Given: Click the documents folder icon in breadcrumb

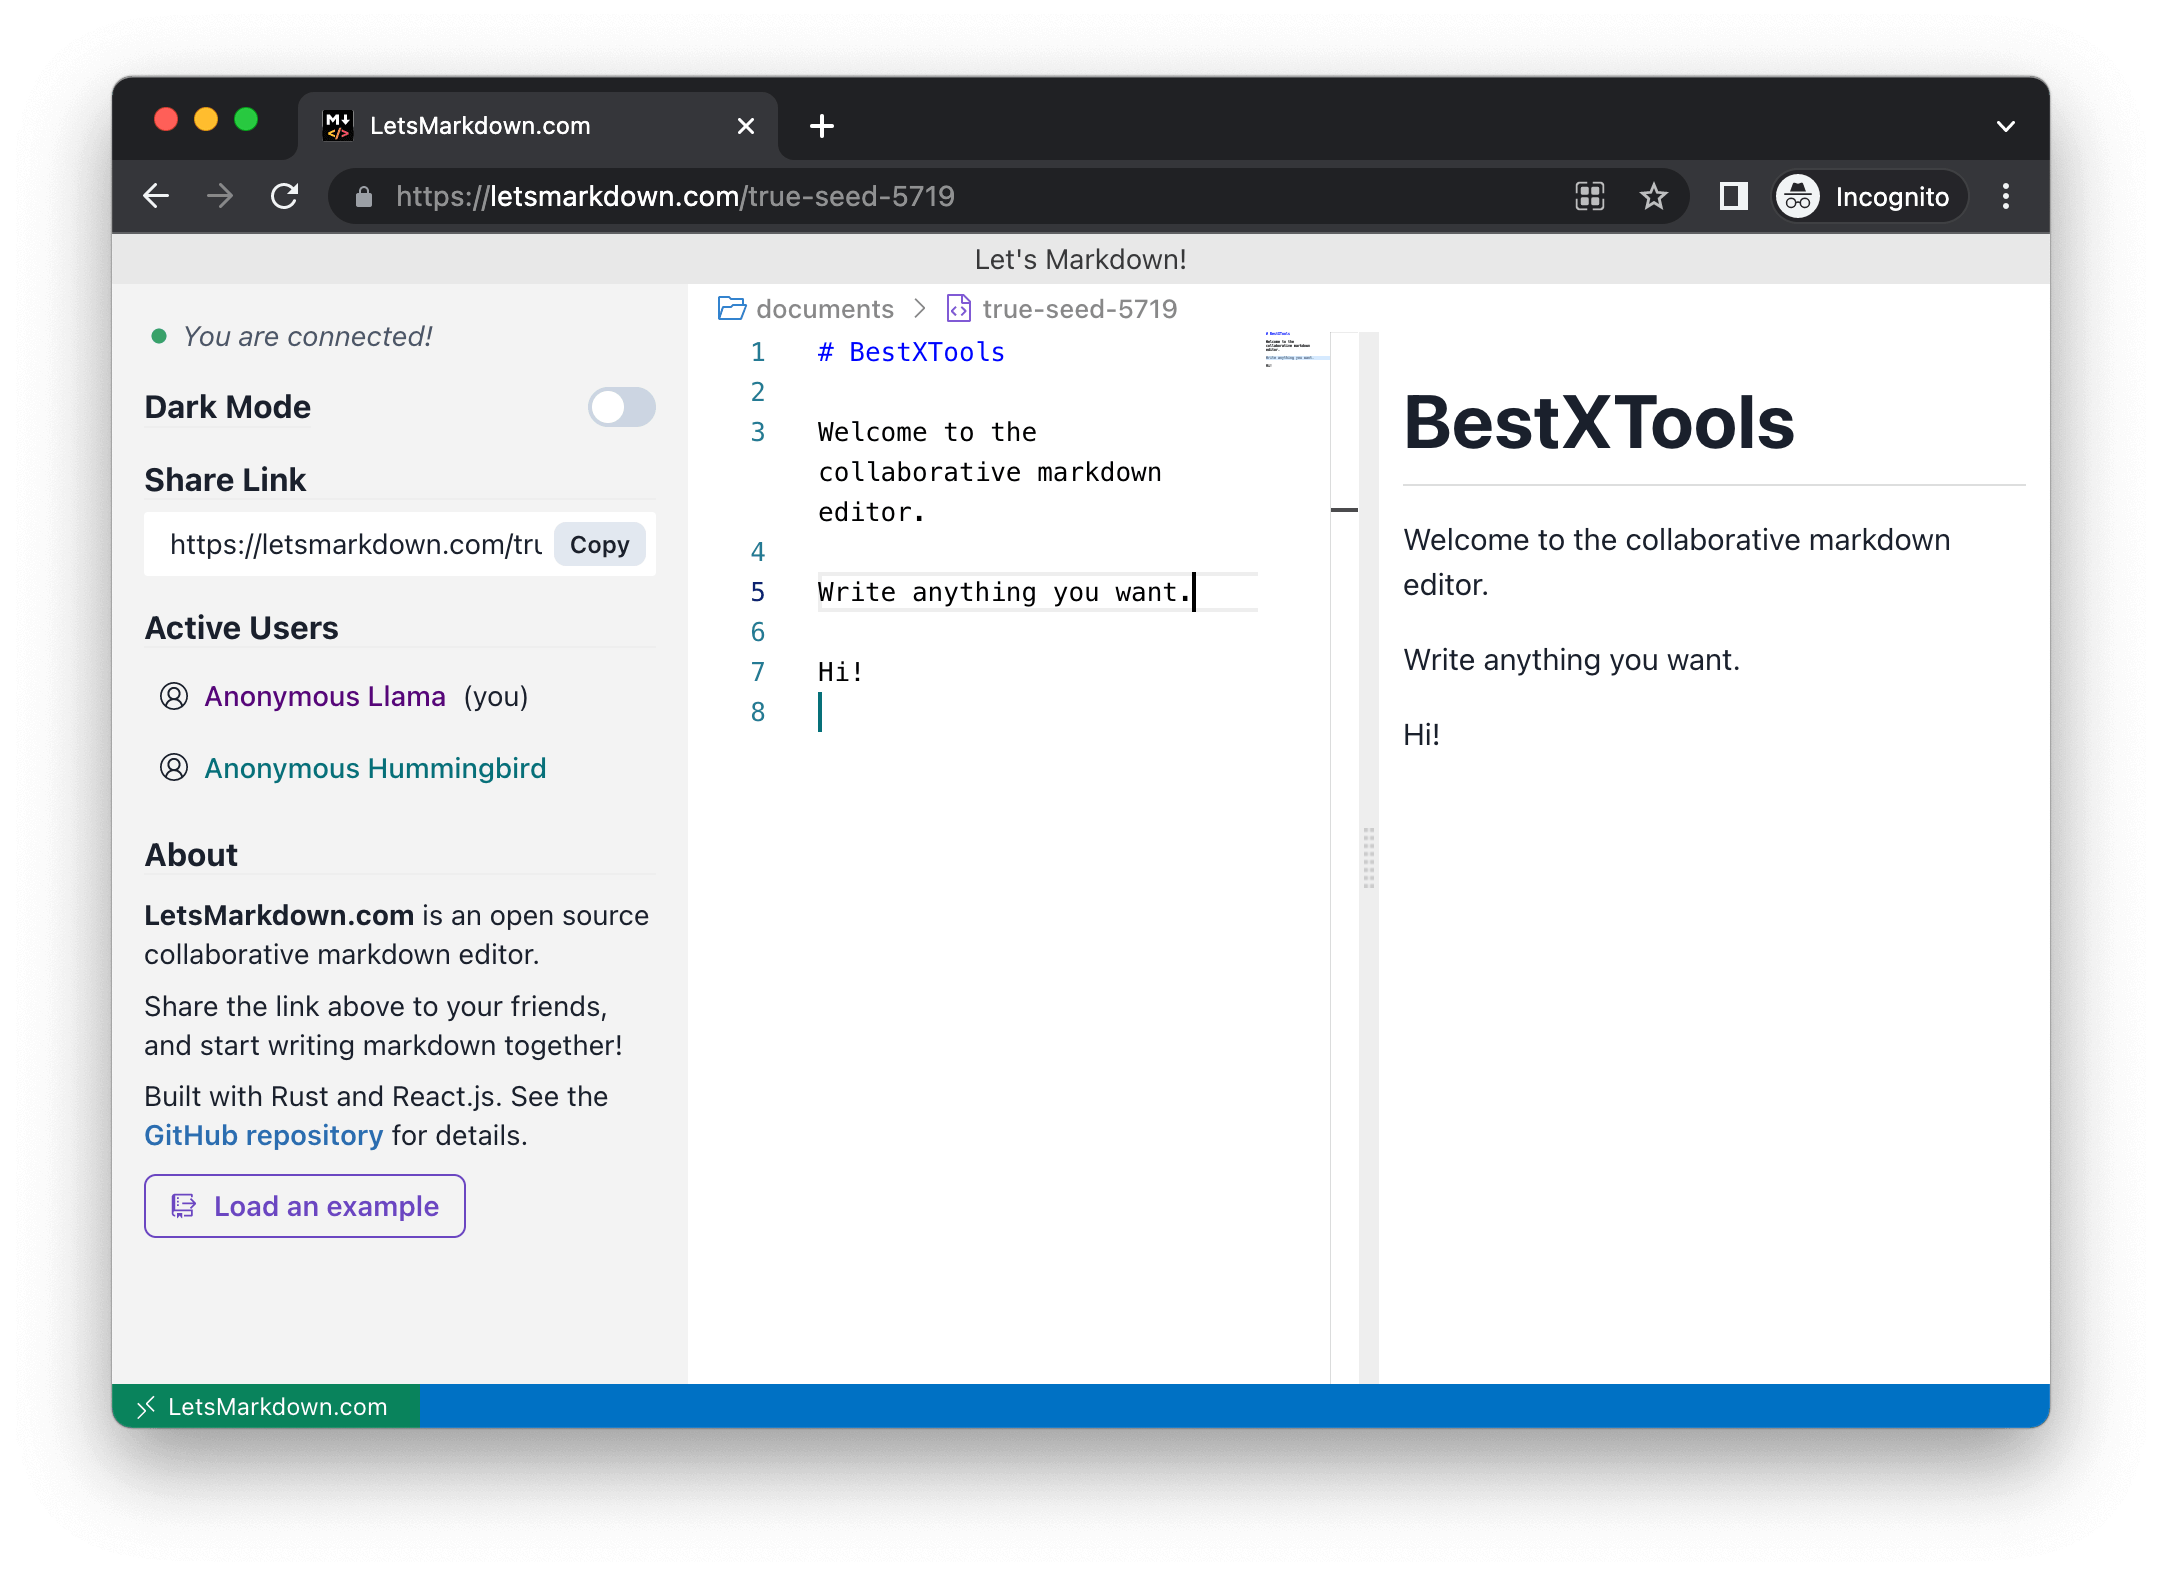Looking at the screenshot, I should [732, 308].
